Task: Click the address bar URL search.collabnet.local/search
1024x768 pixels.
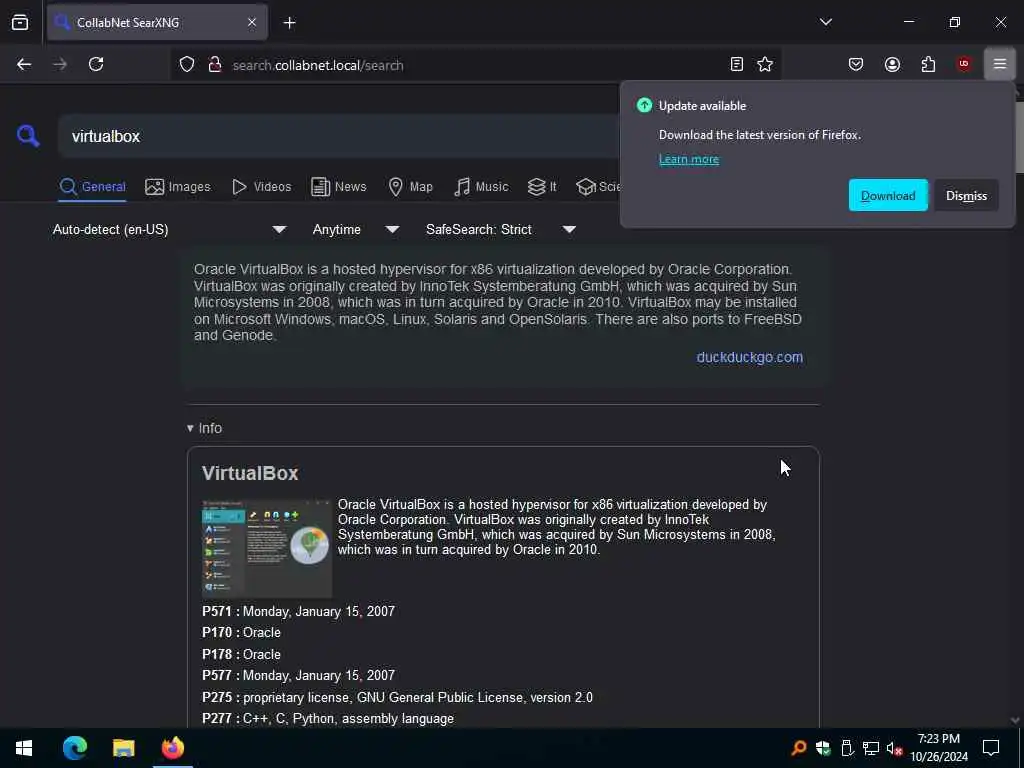Action: [x=318, y=65]
